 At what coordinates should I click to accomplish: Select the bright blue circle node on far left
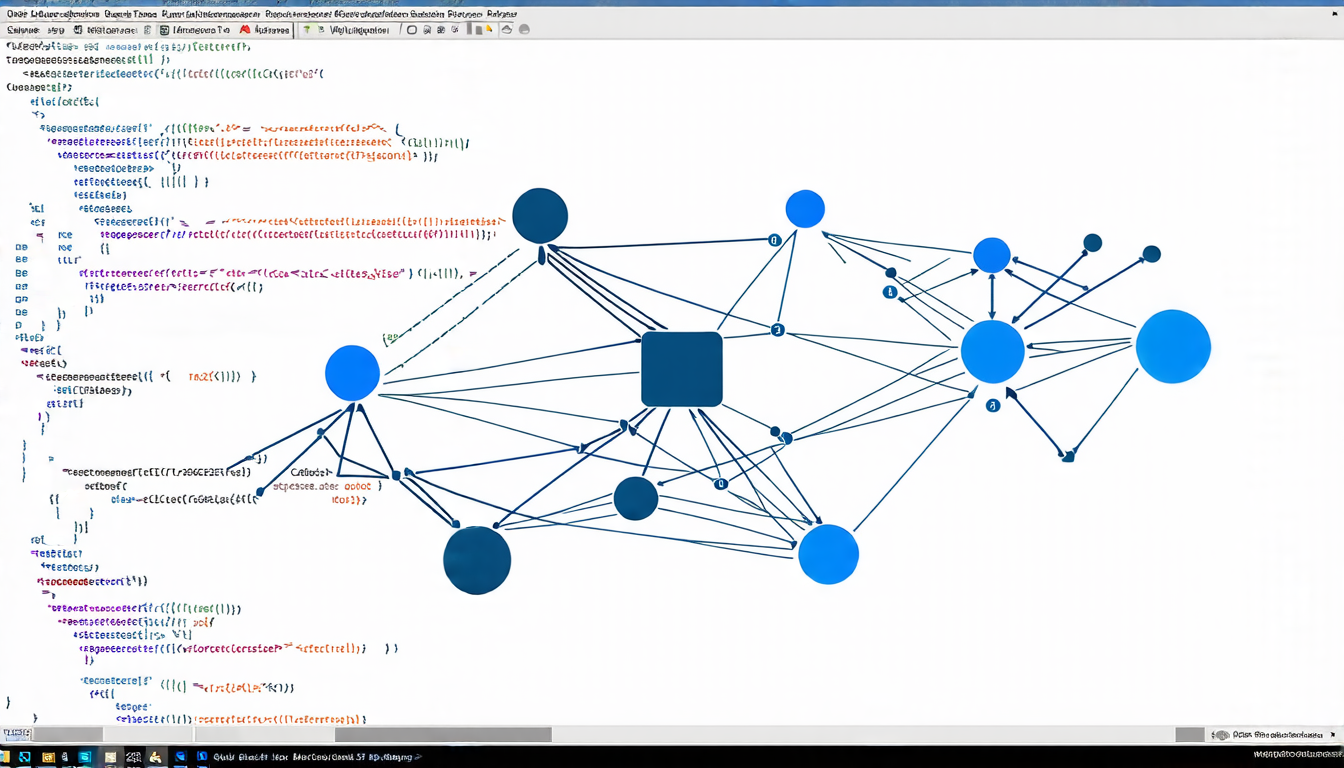click(352, 373)
